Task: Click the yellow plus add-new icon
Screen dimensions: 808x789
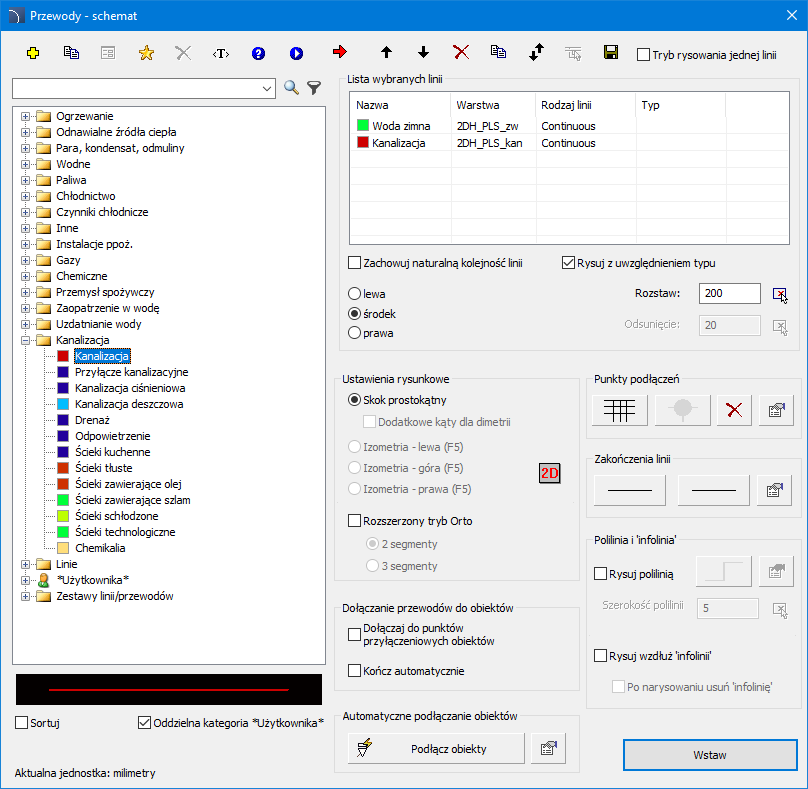Action: click(x=33, y=53)
